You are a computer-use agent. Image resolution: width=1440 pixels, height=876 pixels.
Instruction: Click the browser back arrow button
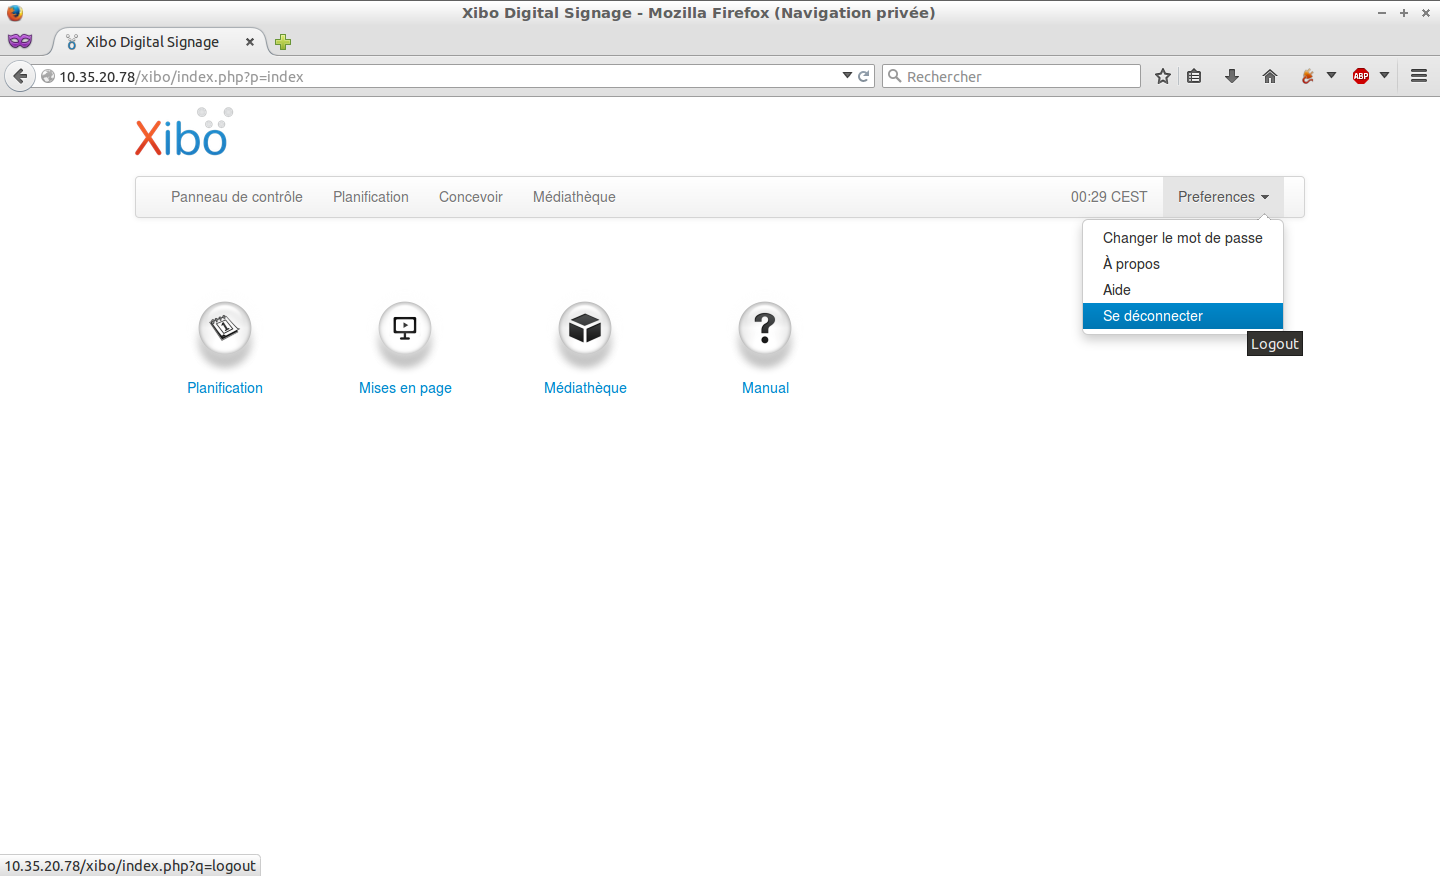[x=20, y=76]
